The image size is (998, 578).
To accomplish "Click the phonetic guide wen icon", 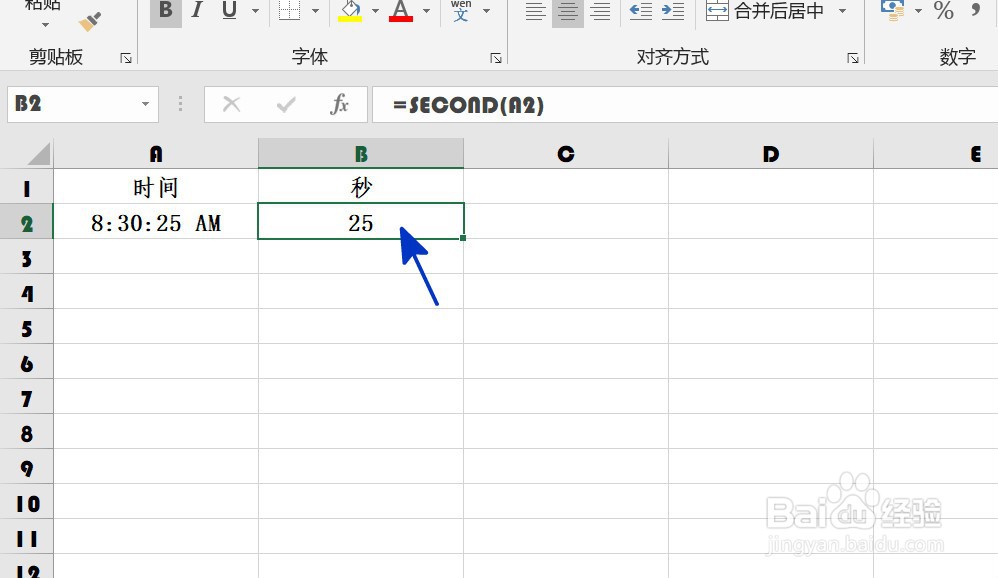I will point(461,11).
